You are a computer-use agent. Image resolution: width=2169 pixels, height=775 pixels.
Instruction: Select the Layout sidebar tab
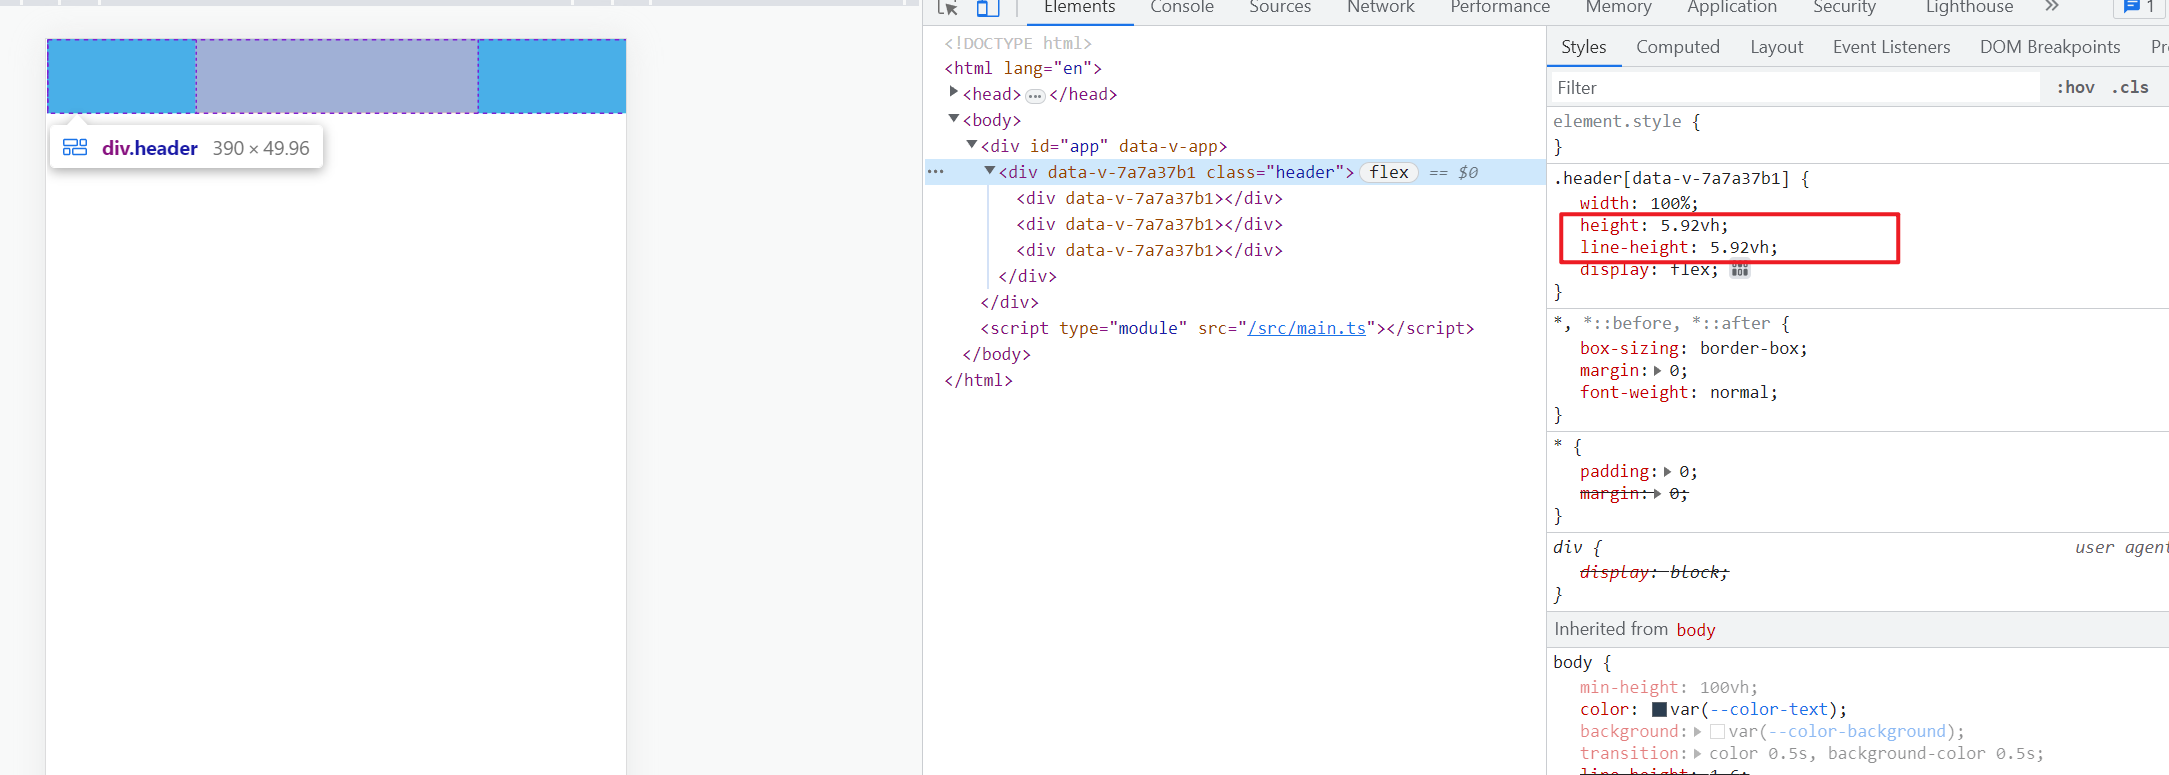(x=1777, y=47)
